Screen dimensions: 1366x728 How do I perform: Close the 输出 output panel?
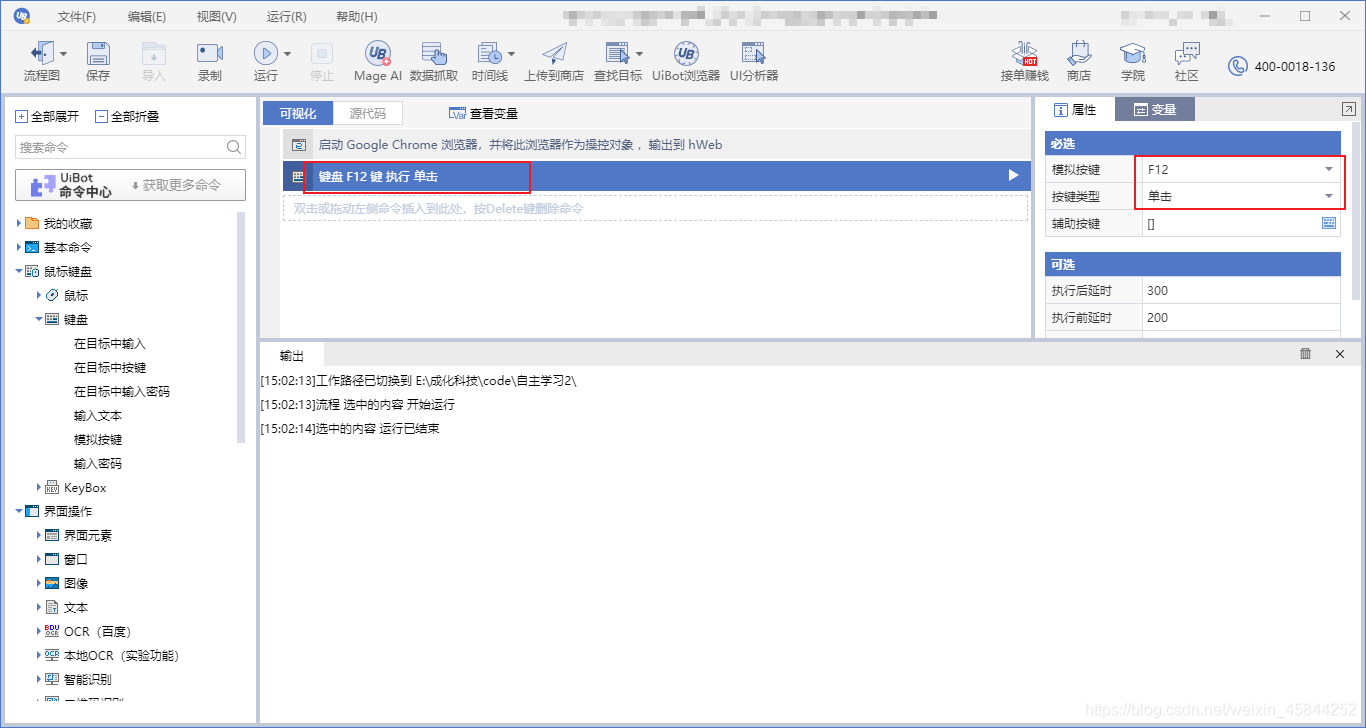pyautogui.click(x=1340, y=354)
